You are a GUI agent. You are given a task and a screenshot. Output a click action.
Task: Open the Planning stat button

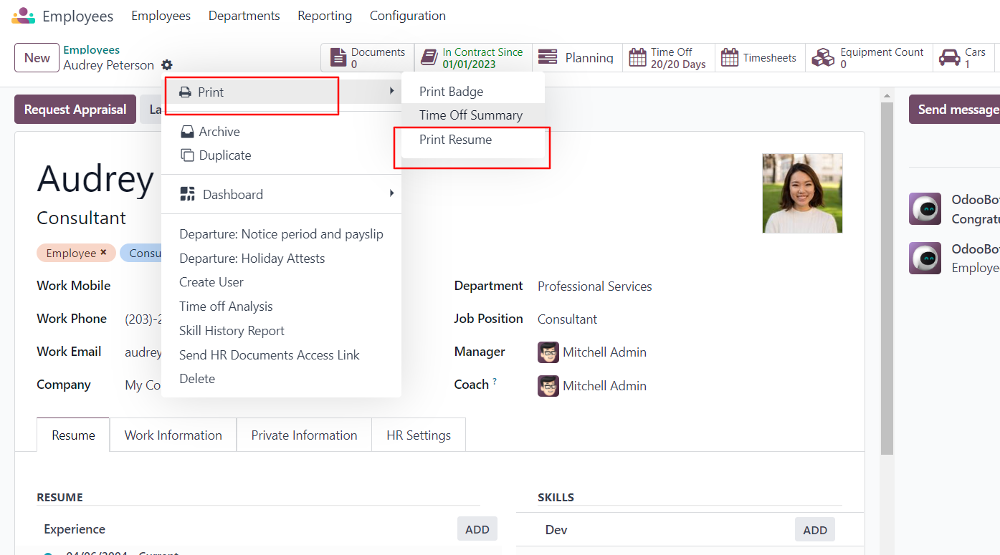[575, 58]
